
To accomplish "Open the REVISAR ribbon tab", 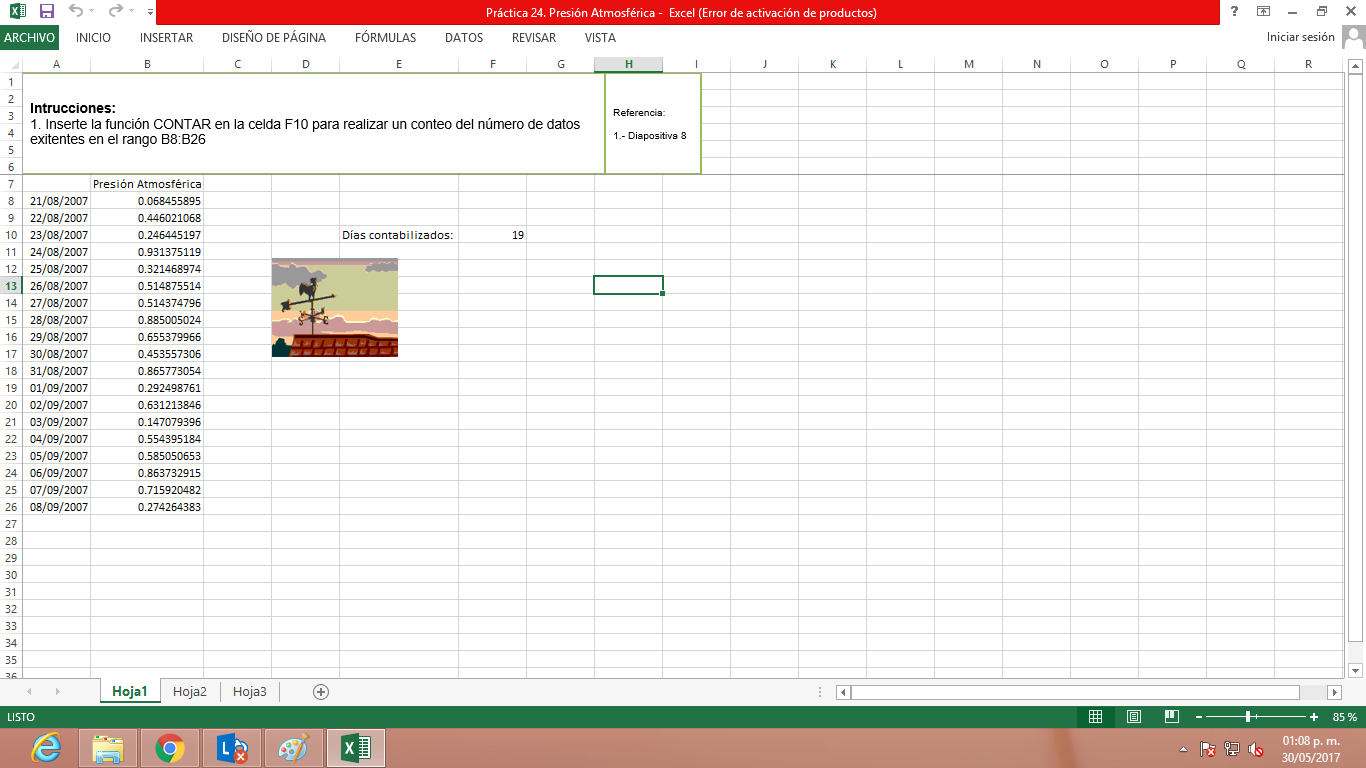I will click(534, 37).
